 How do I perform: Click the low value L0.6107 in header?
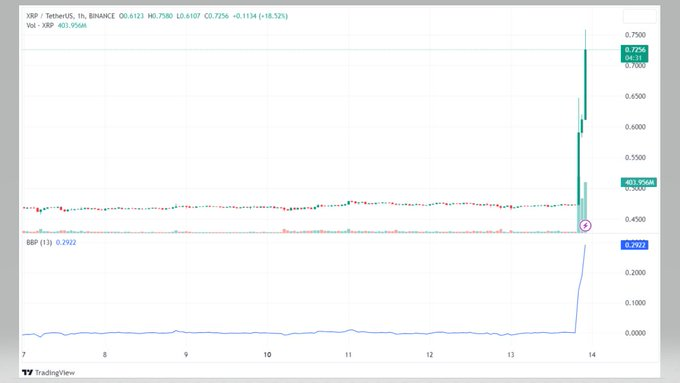(188, 16)
